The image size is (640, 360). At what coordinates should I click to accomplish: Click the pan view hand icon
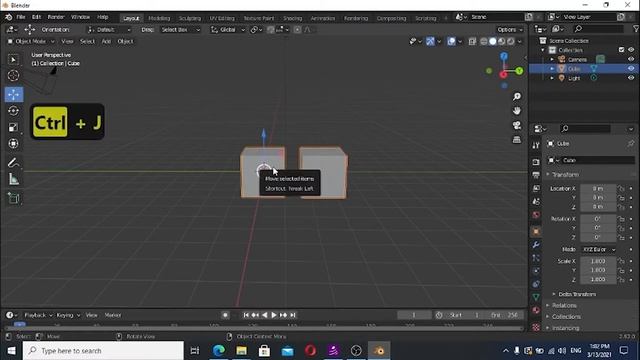click(x=517, y=111)
